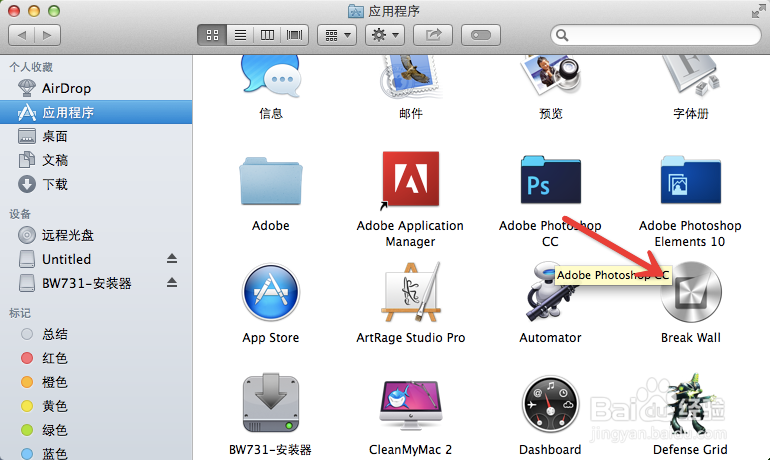Go forward in Finder history
Viewport: 770px width, 460px height.
(x=48, y=35)
